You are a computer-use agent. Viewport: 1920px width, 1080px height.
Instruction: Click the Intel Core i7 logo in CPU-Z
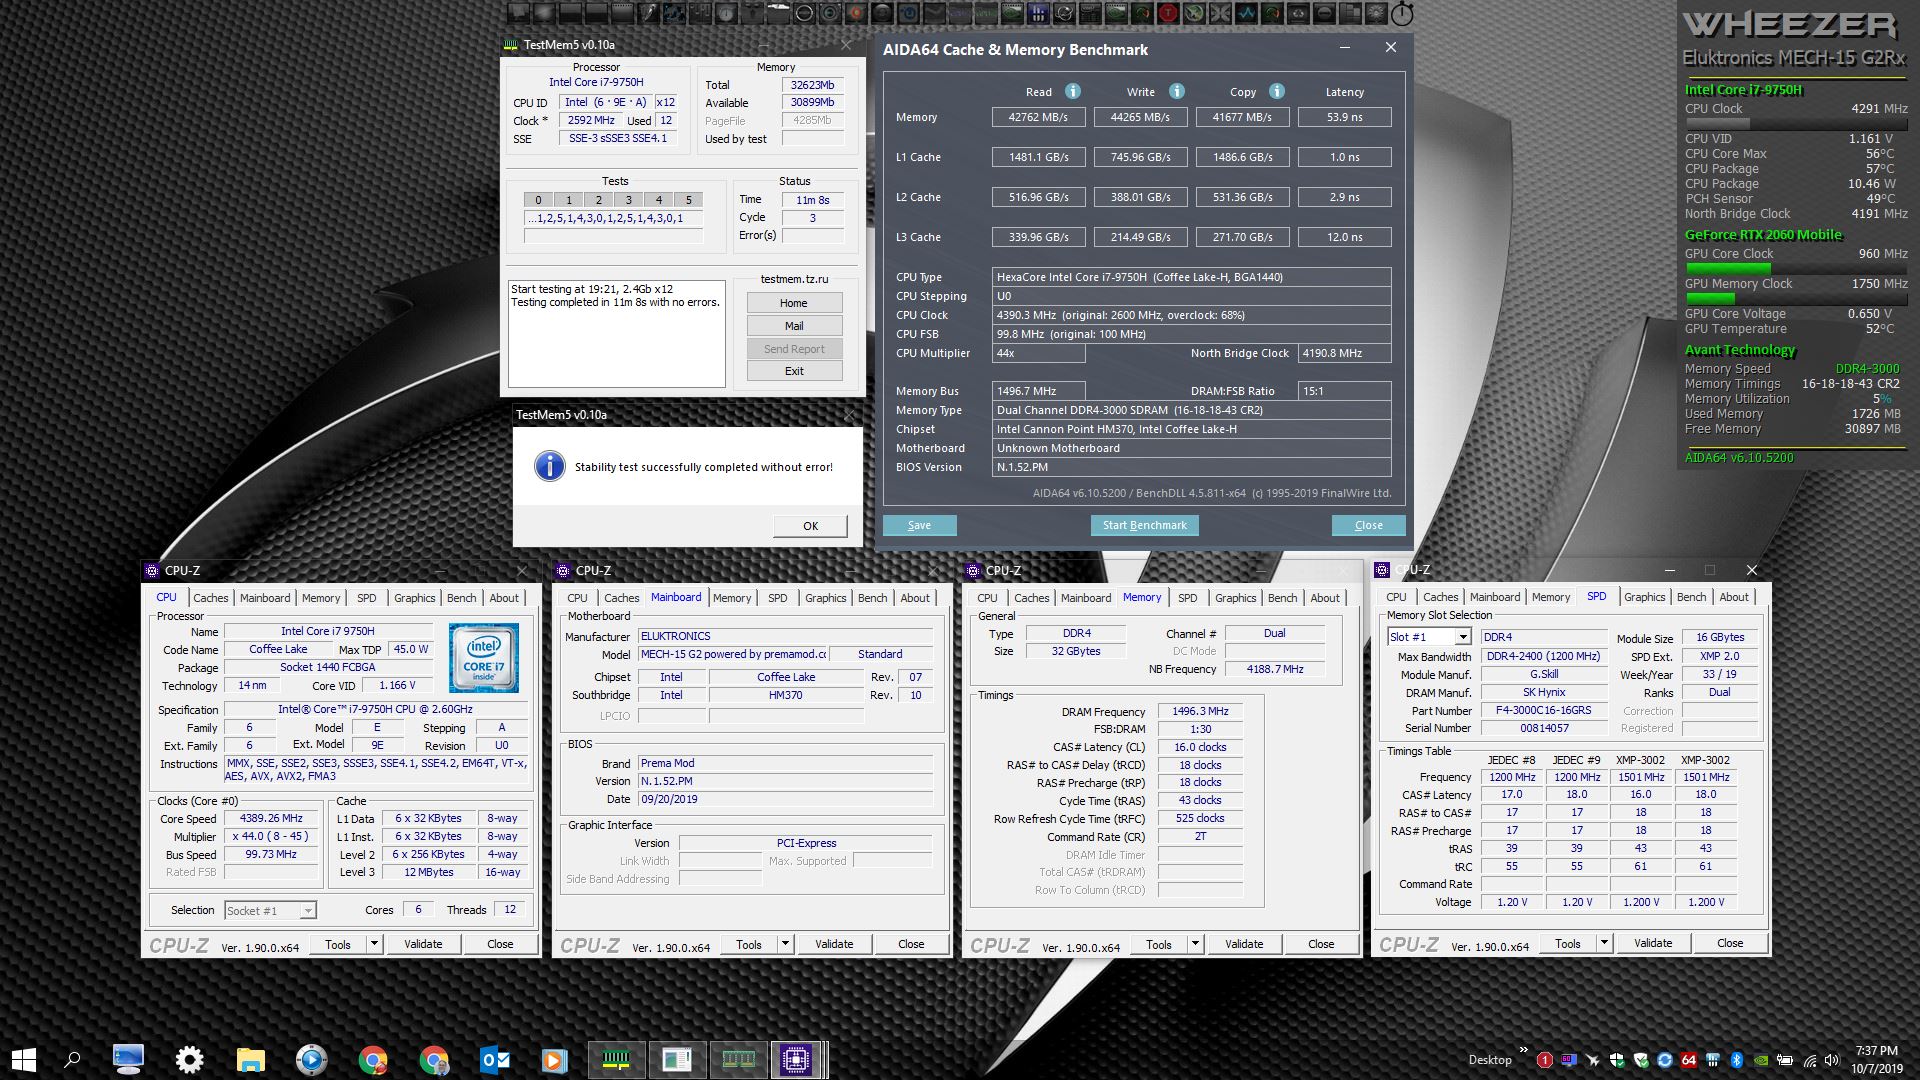pos(484,658)
